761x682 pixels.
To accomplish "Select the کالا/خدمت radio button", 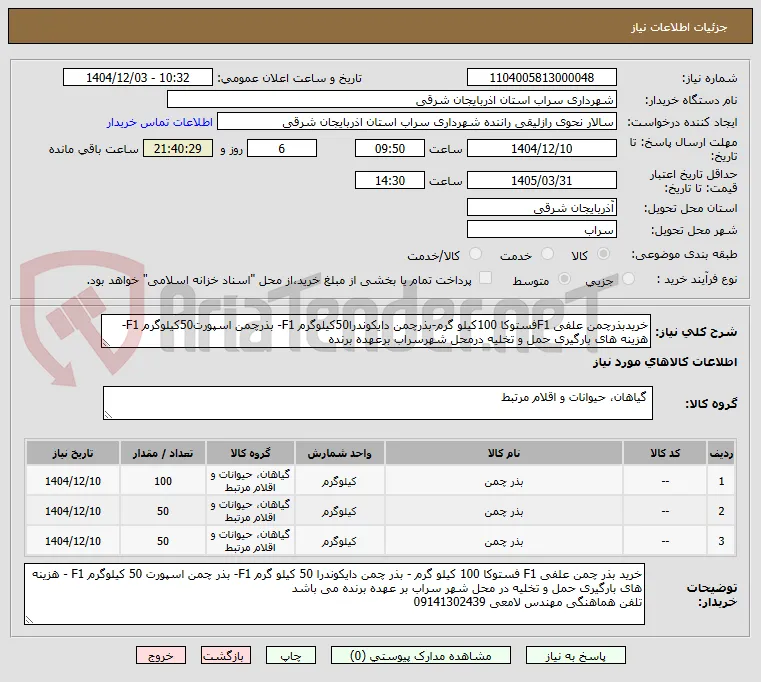I will [x=476, y=254].
